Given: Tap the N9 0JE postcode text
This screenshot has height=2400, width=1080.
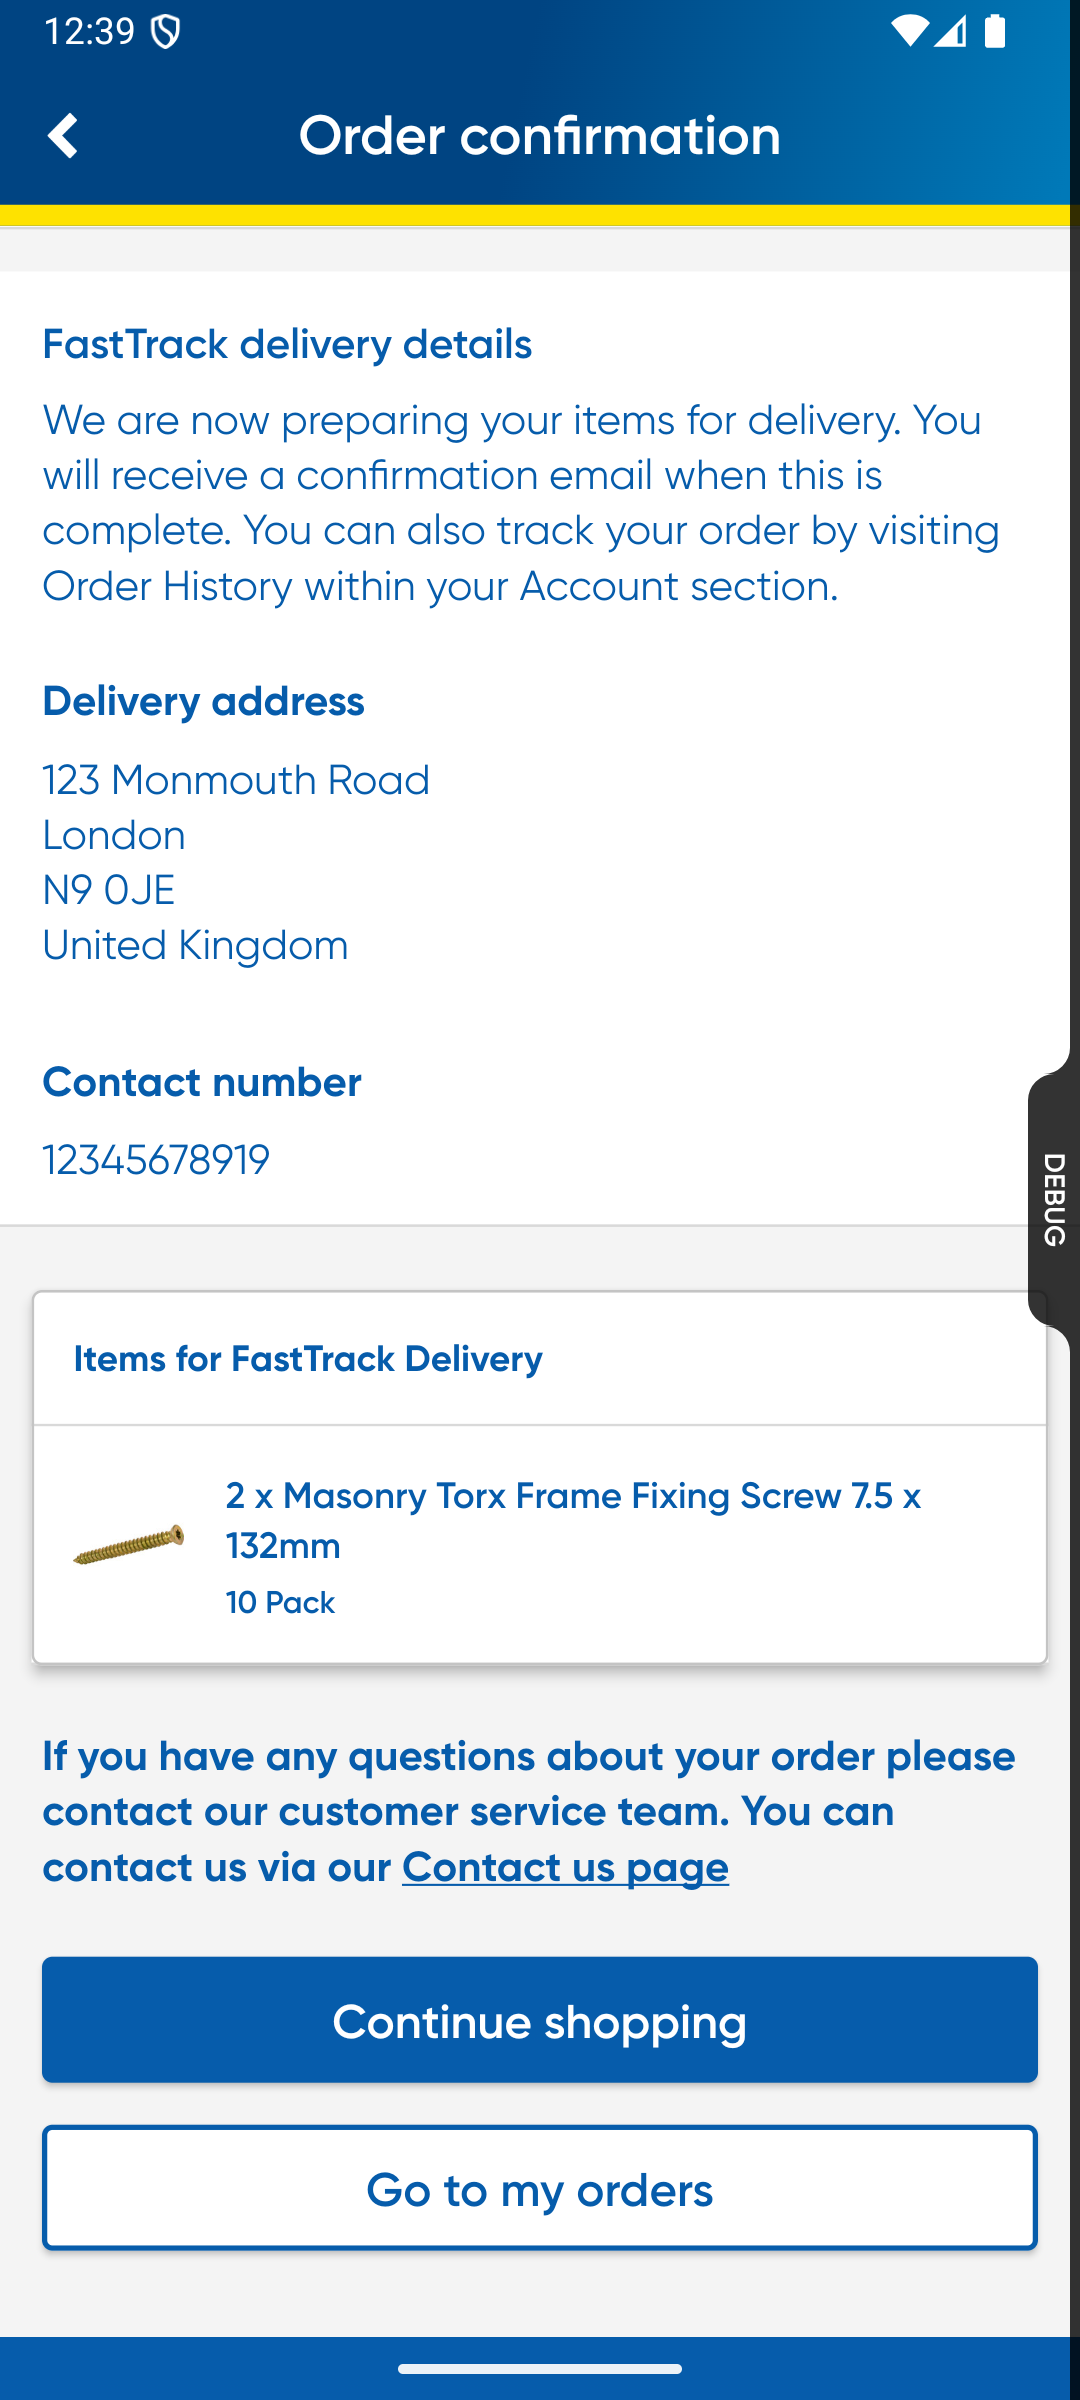Looking at the screenshot, I should (x=109, y=890).
